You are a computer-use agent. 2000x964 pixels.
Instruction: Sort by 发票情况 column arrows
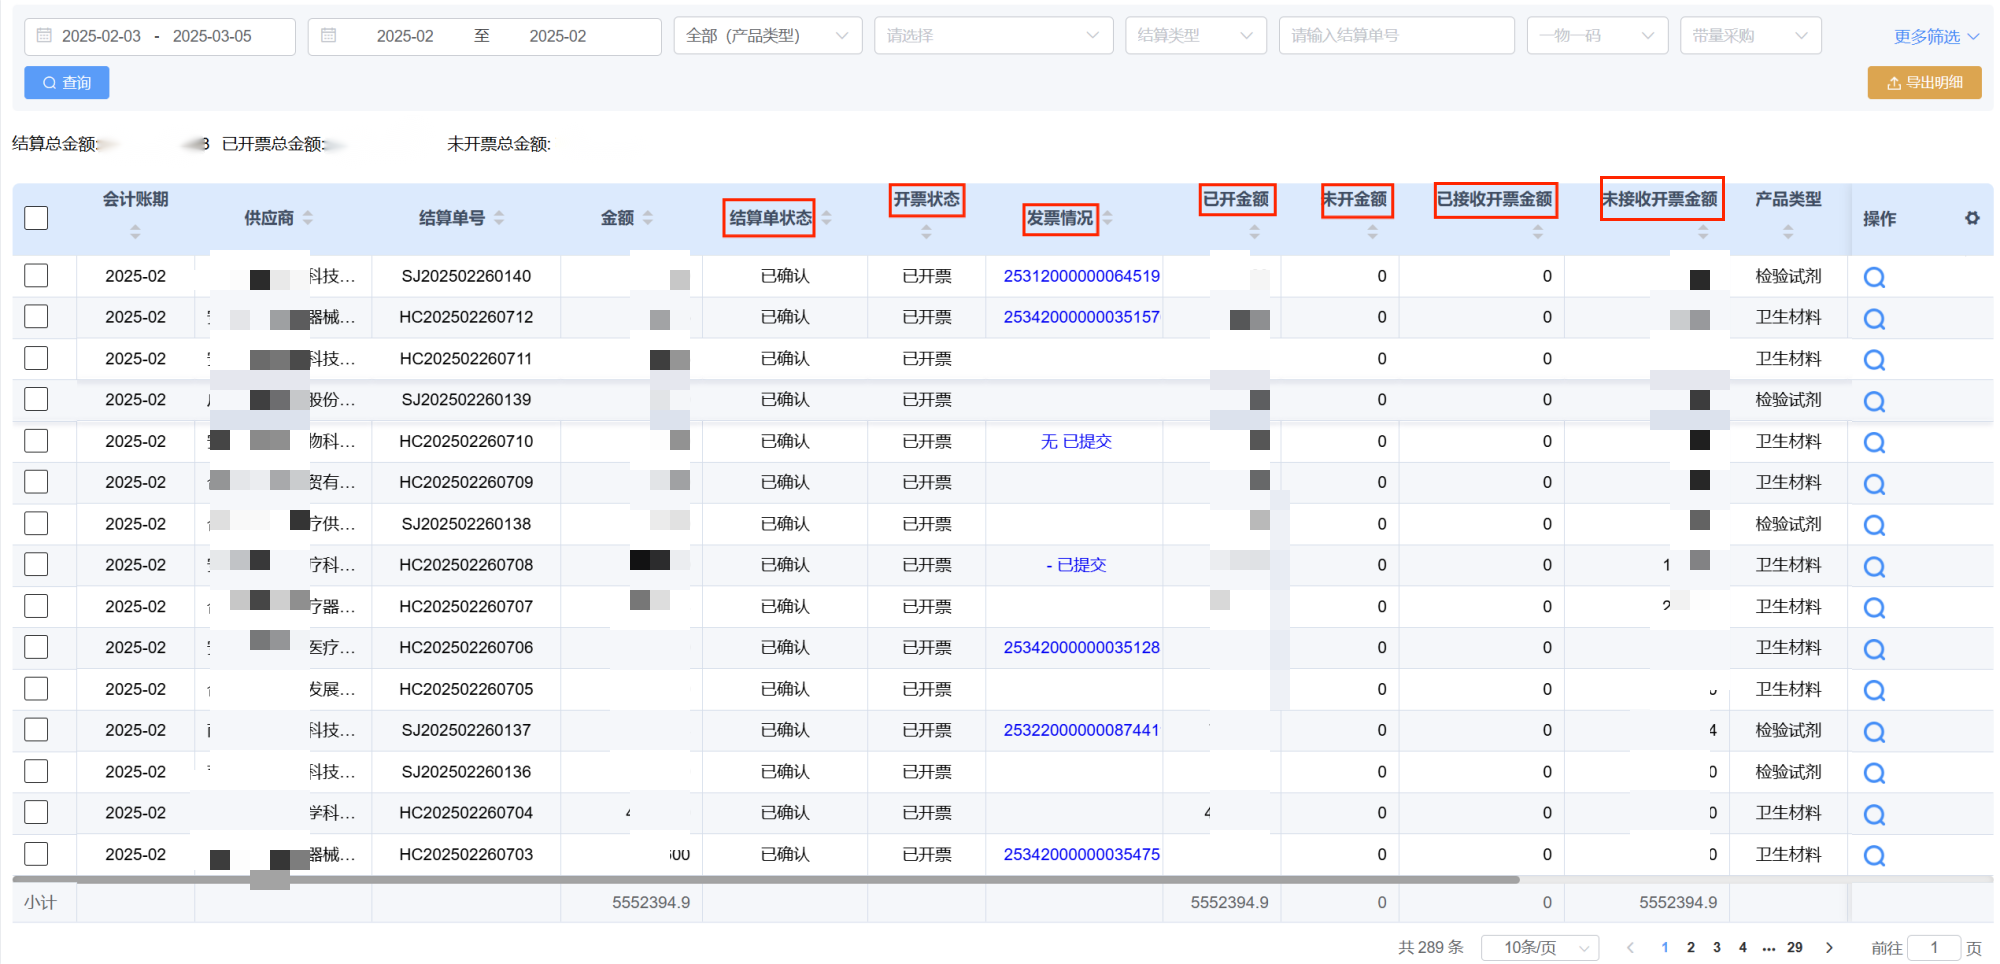[x=1107, y=218]
